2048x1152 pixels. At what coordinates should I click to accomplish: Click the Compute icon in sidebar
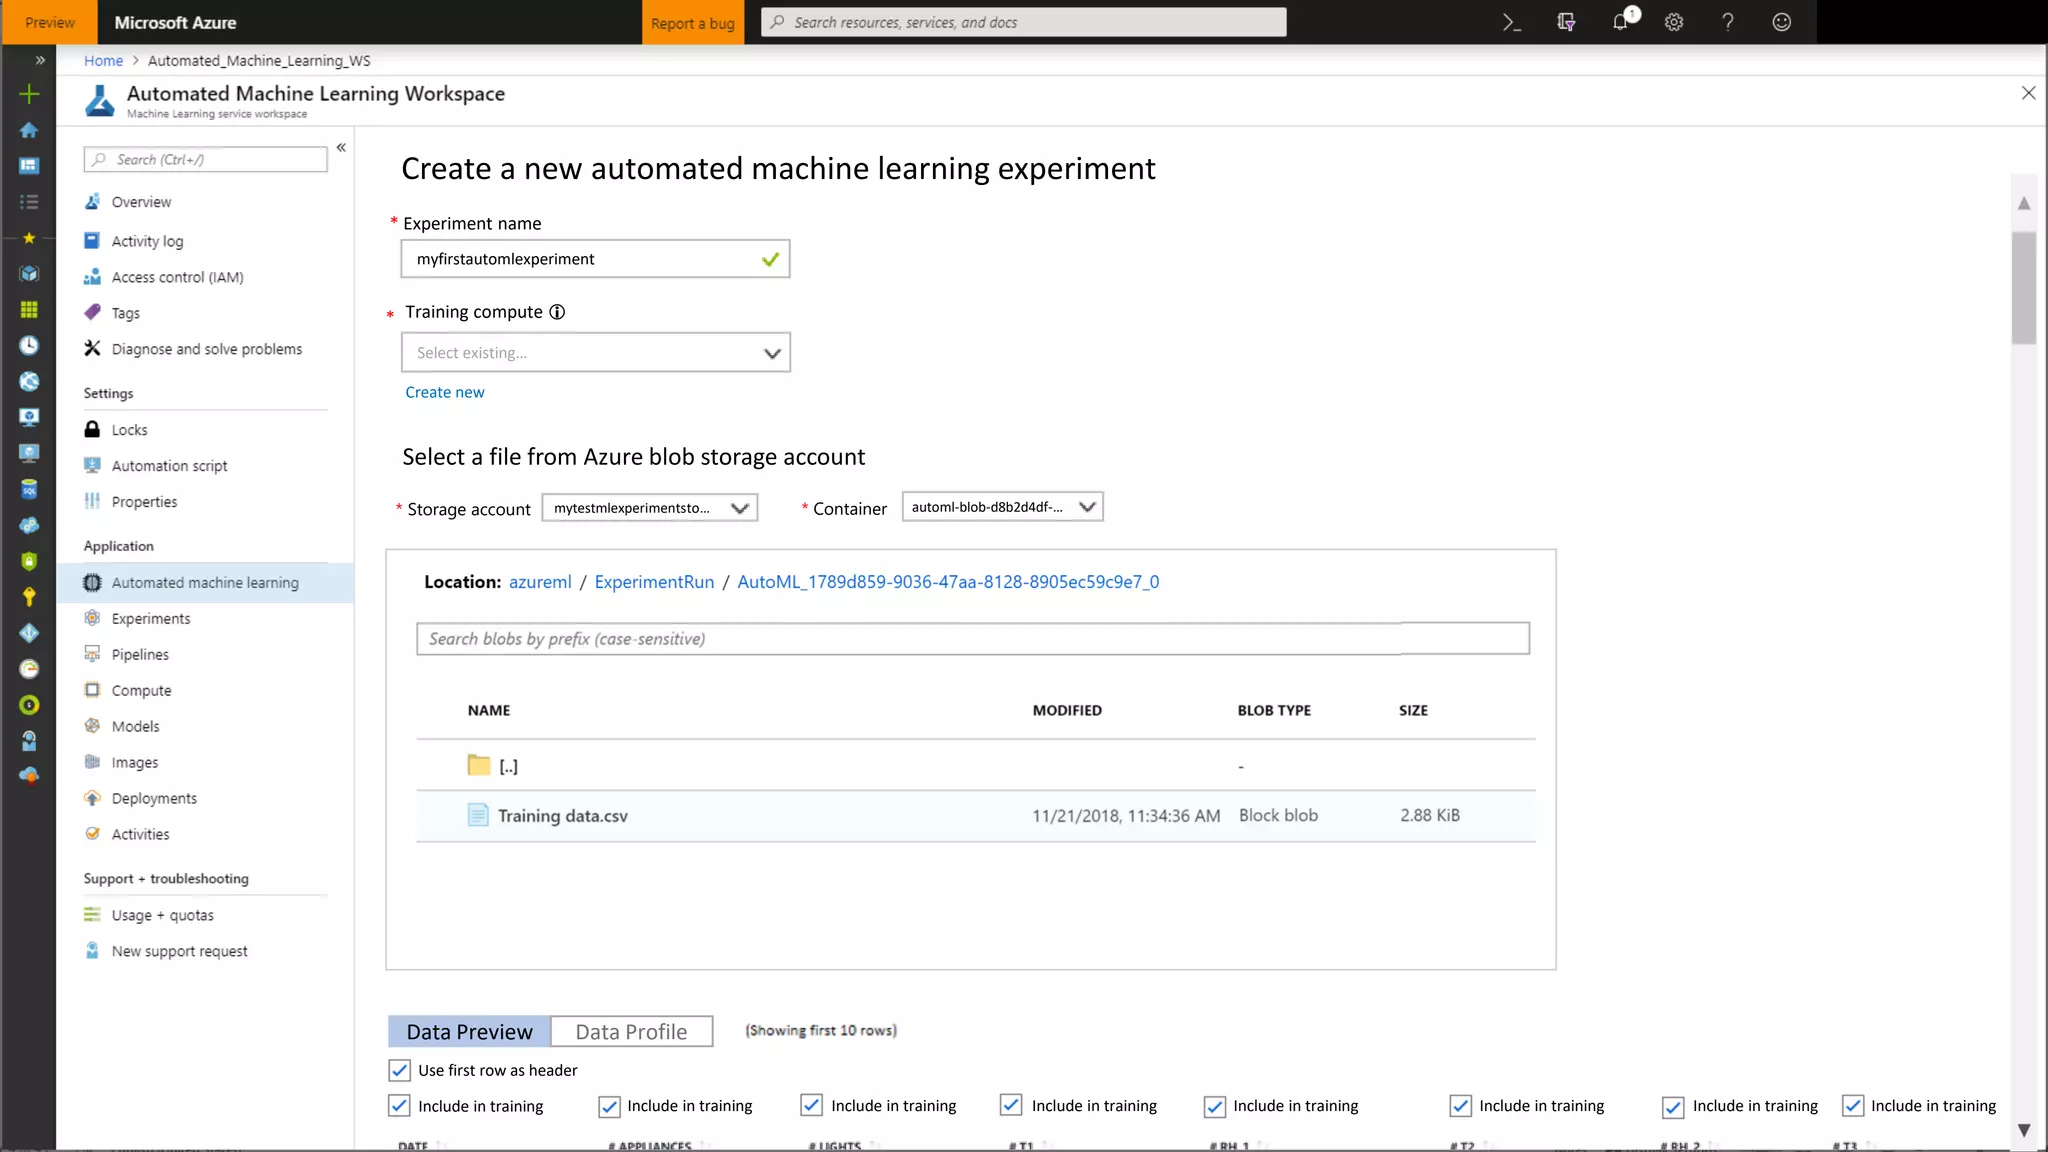pyautogui.click(x=92, y=690)
